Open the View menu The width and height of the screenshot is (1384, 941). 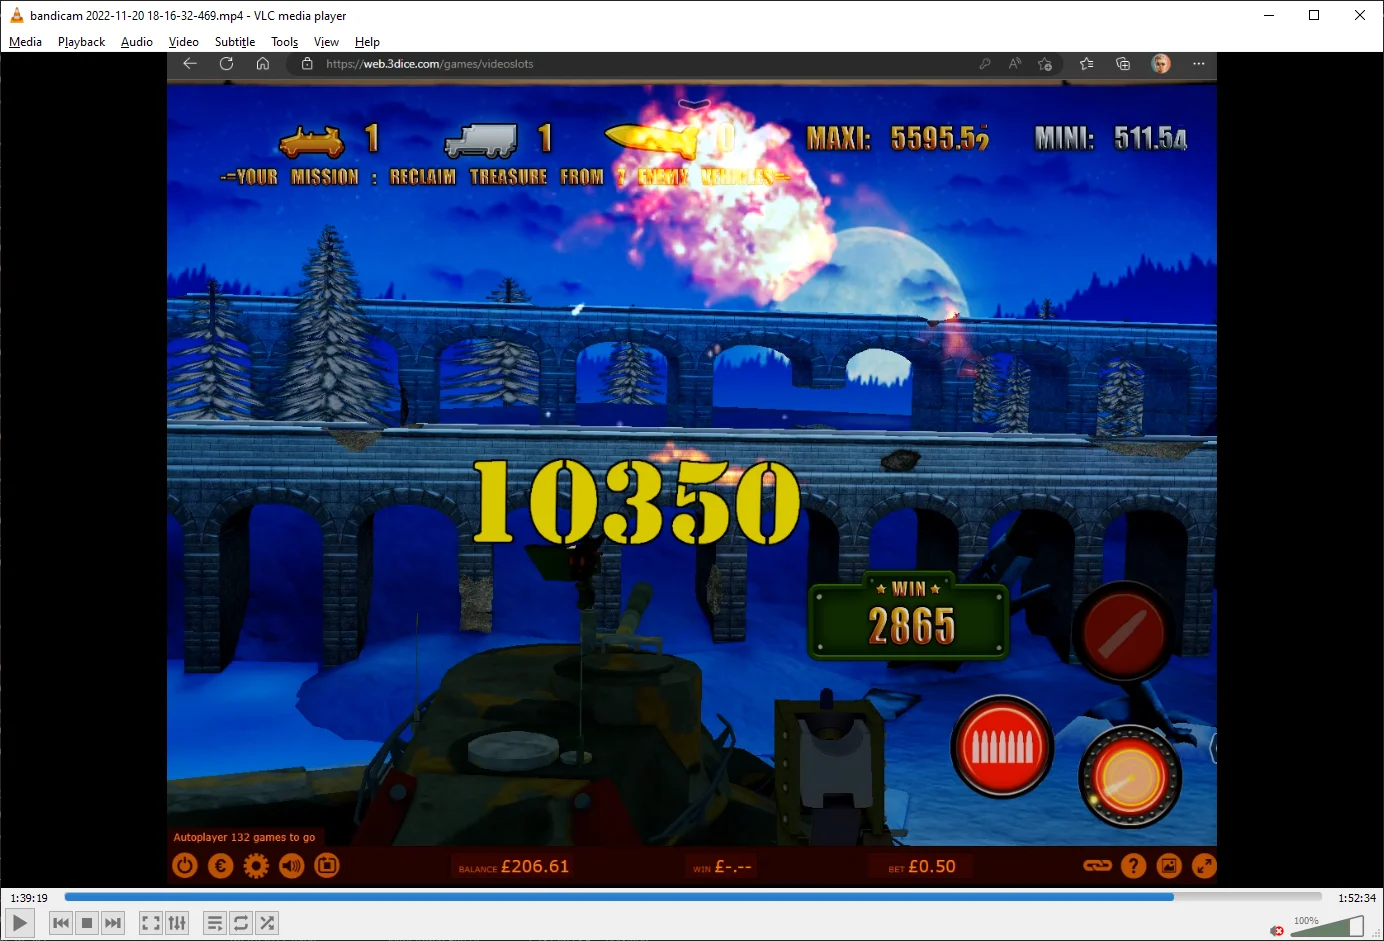tap(326, 42)
